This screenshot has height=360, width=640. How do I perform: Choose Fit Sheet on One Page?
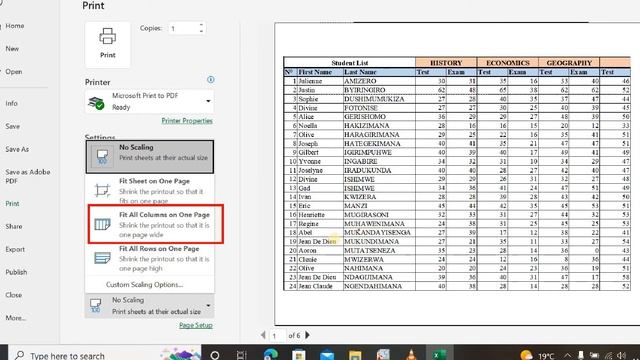point(150,191)
